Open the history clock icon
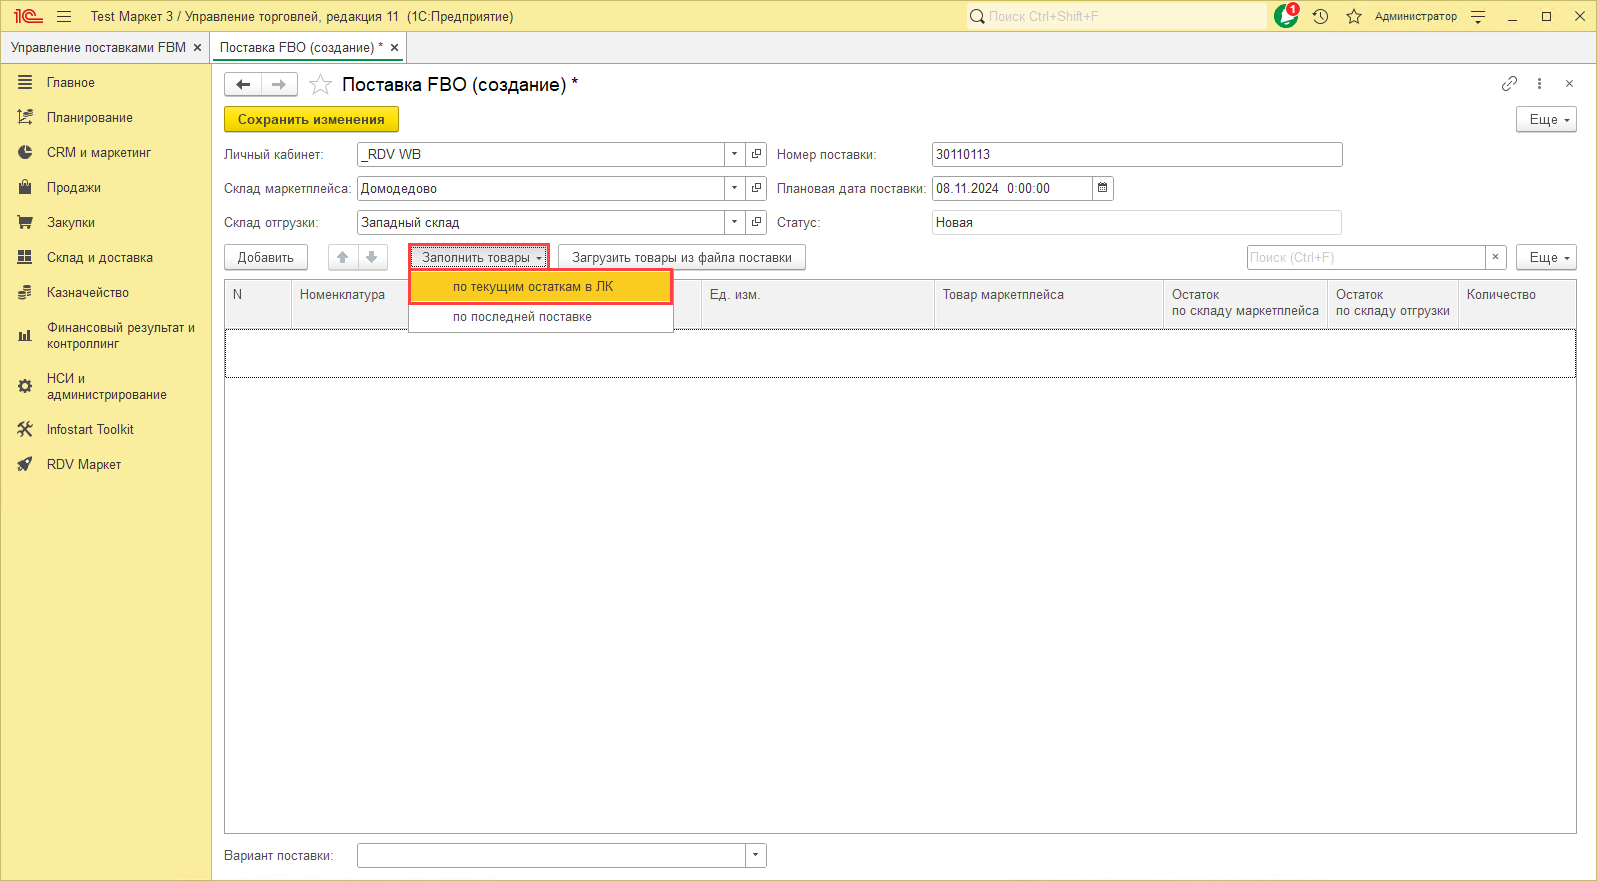 point(1320,16)
